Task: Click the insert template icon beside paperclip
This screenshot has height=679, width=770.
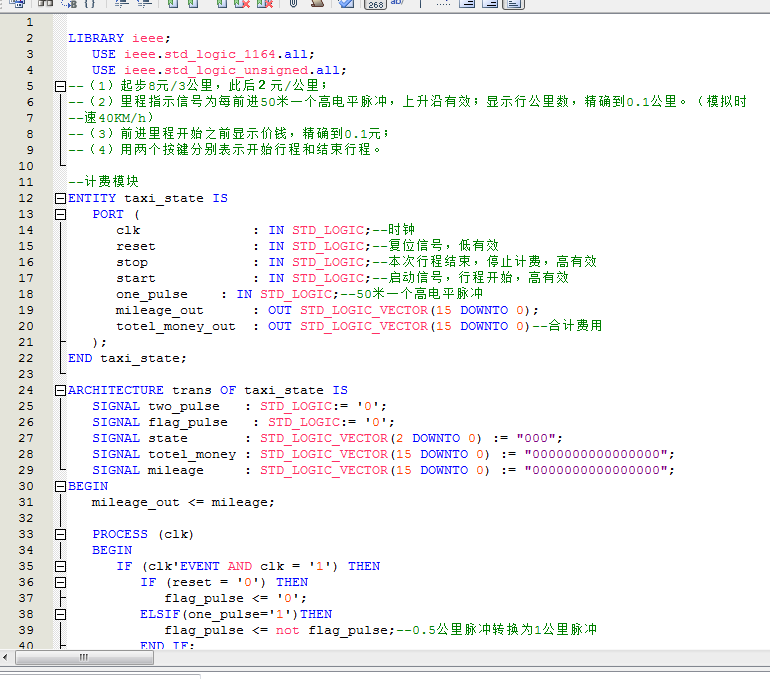Action: [316, 4]
